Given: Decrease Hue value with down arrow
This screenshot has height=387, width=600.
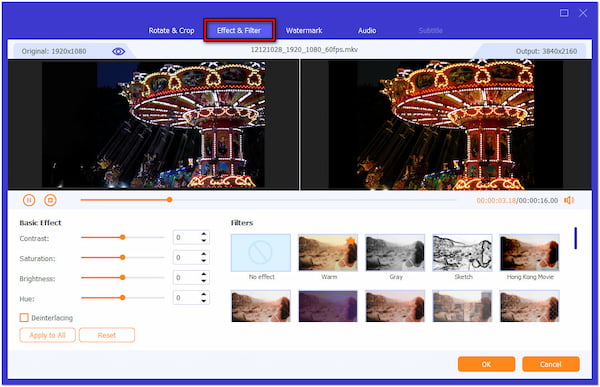Looking at the screenshot, I should point(204,301).
